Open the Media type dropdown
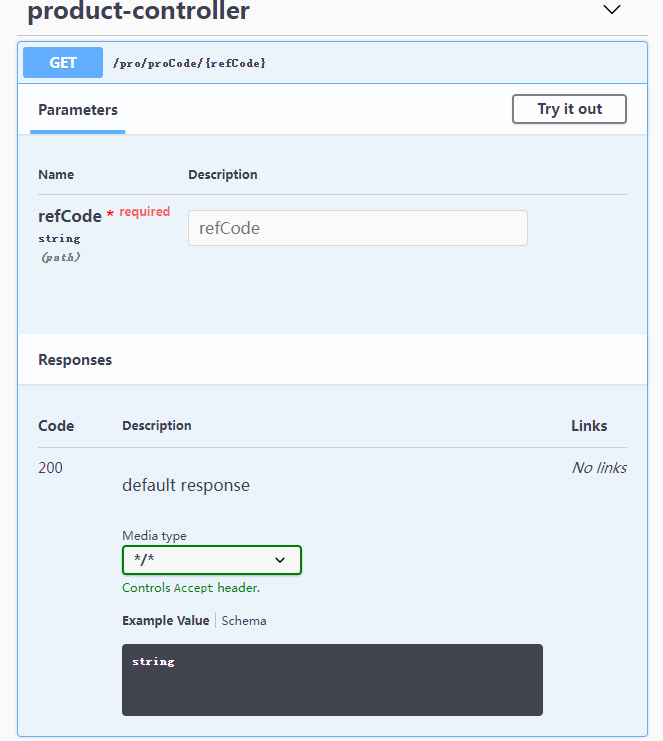663x741 pixels. pyautogui.click(x=211, y=560)
